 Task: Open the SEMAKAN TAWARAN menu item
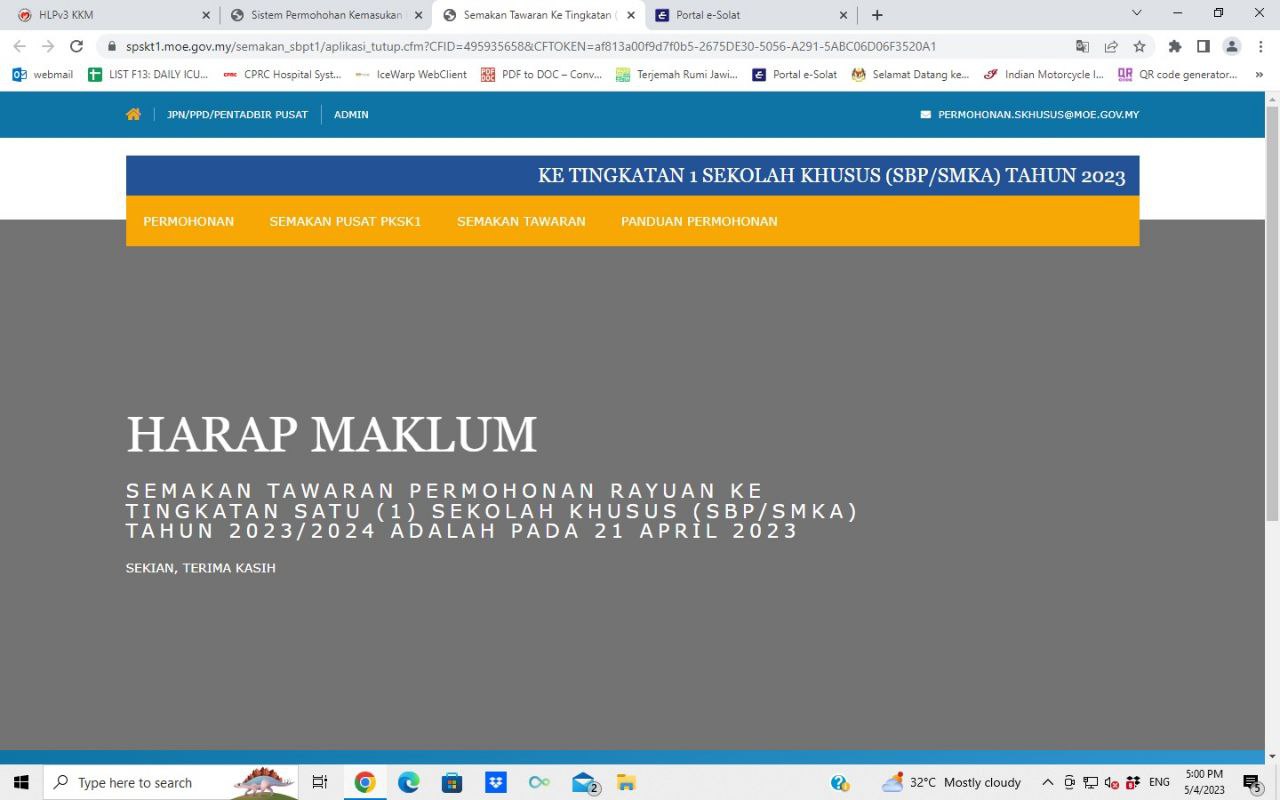tap(521, 222)
